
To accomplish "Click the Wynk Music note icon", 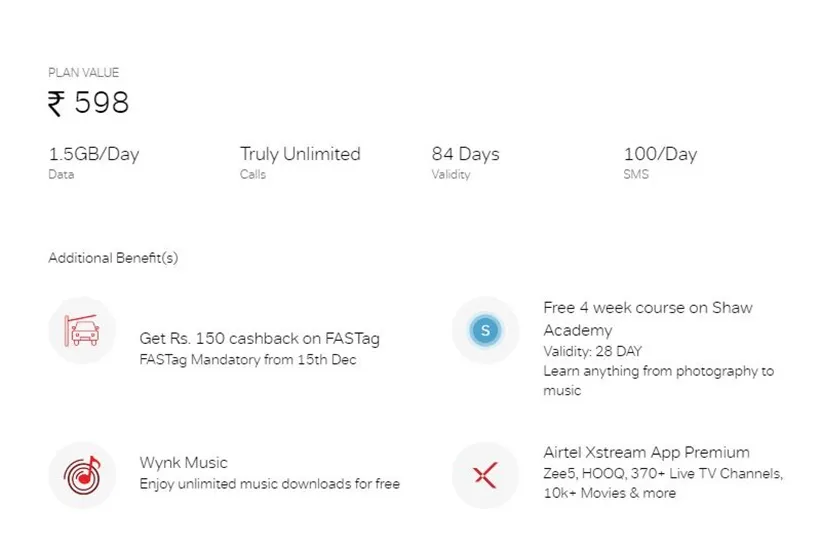I will click(x=82, y=475).
